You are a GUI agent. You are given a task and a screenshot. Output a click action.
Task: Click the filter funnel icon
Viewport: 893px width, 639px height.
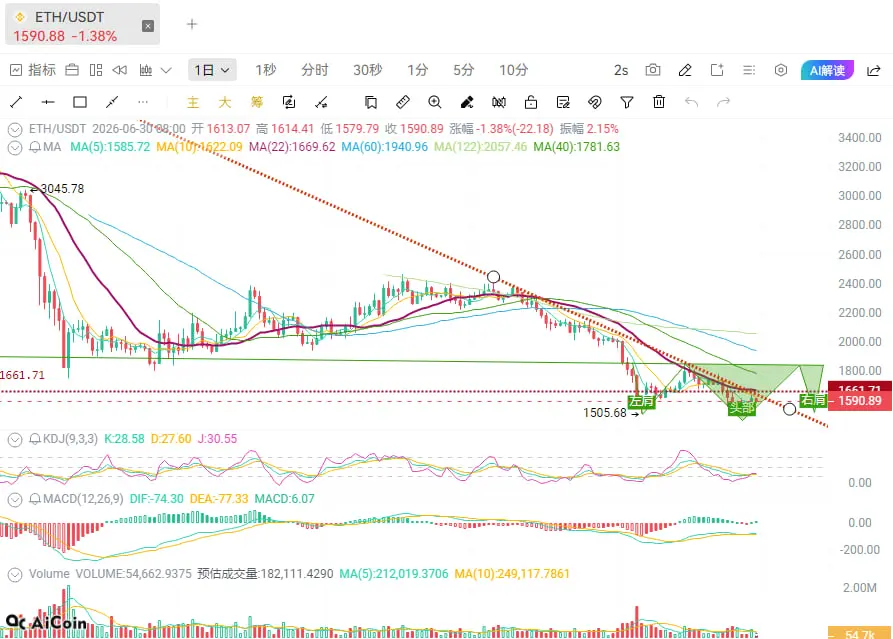[x=626, y=102]
